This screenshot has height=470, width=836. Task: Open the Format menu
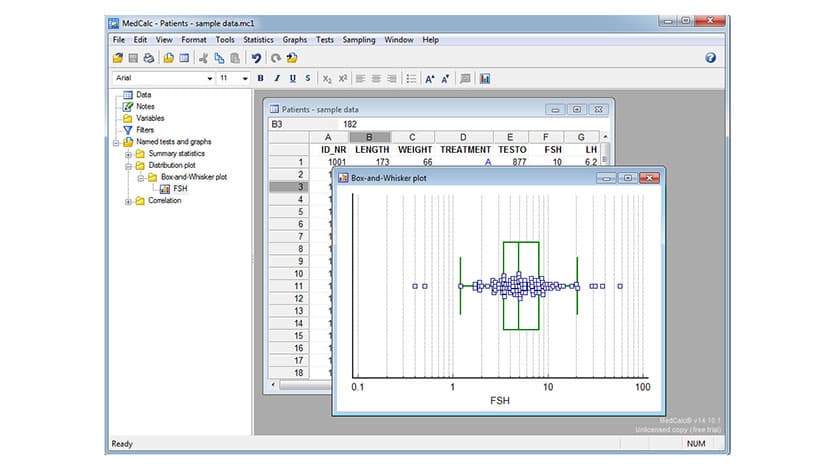pyautogui.click(x=194, y=40)
